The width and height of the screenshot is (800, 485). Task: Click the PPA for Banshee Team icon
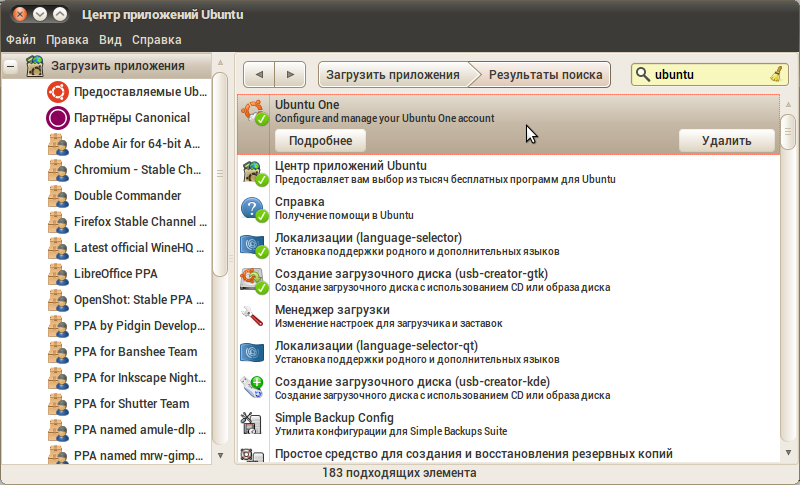click(x=58, y=352)
